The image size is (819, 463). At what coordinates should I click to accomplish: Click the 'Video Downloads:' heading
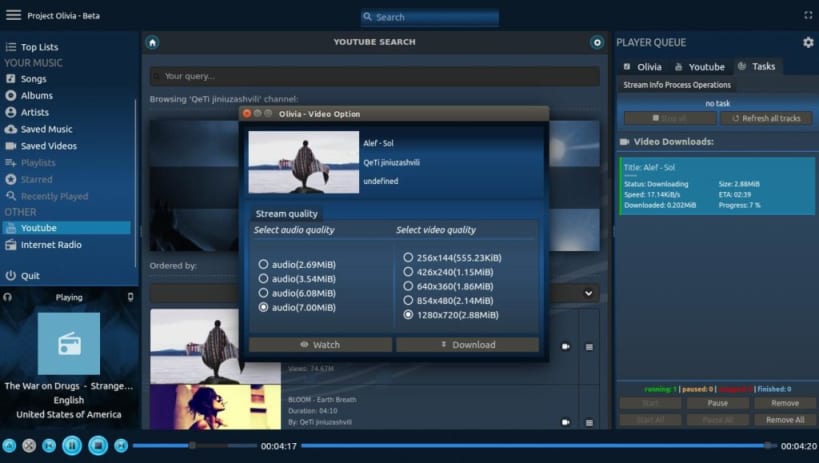click(x=673, y=142)
